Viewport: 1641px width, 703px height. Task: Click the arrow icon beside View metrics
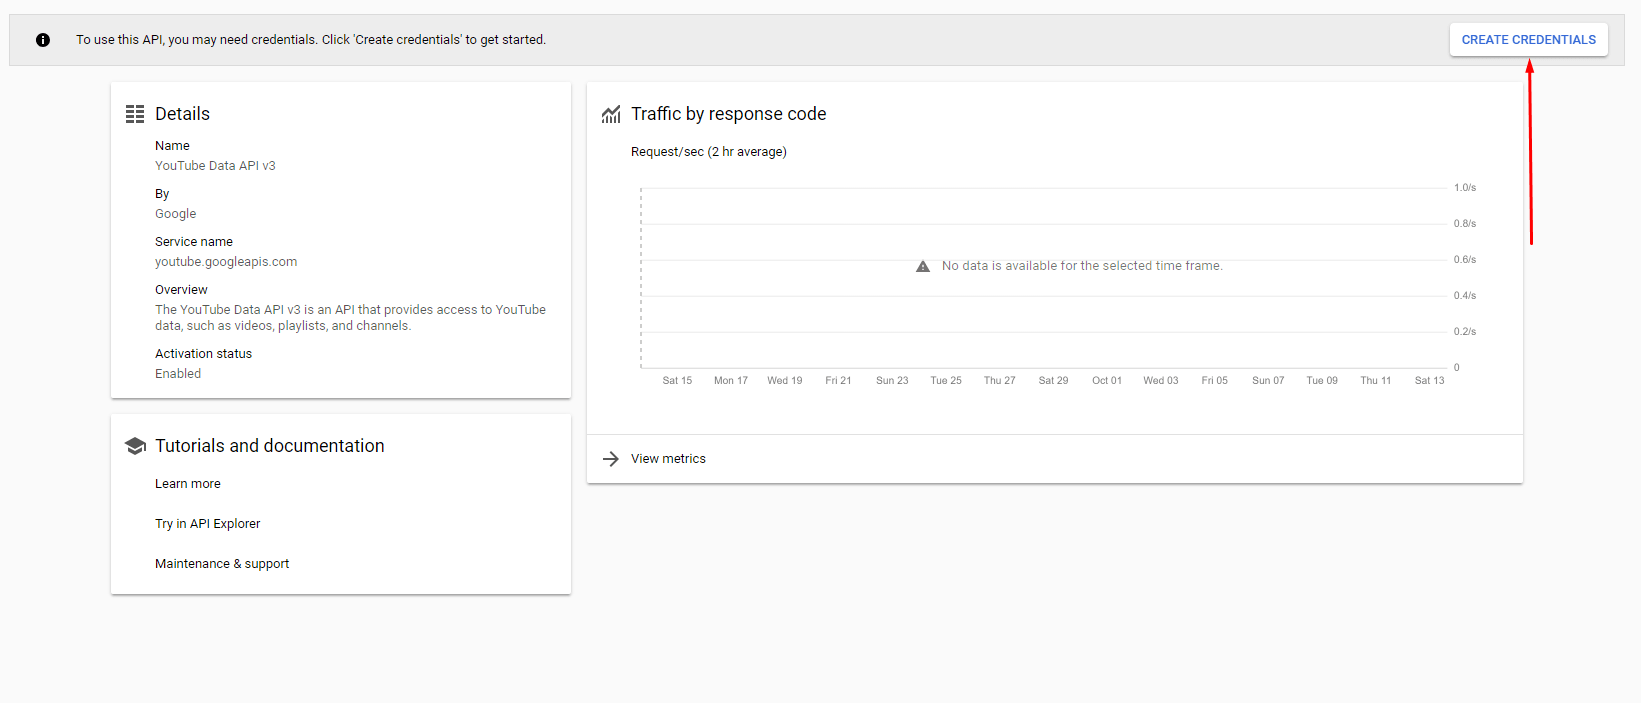pos(611,459)
